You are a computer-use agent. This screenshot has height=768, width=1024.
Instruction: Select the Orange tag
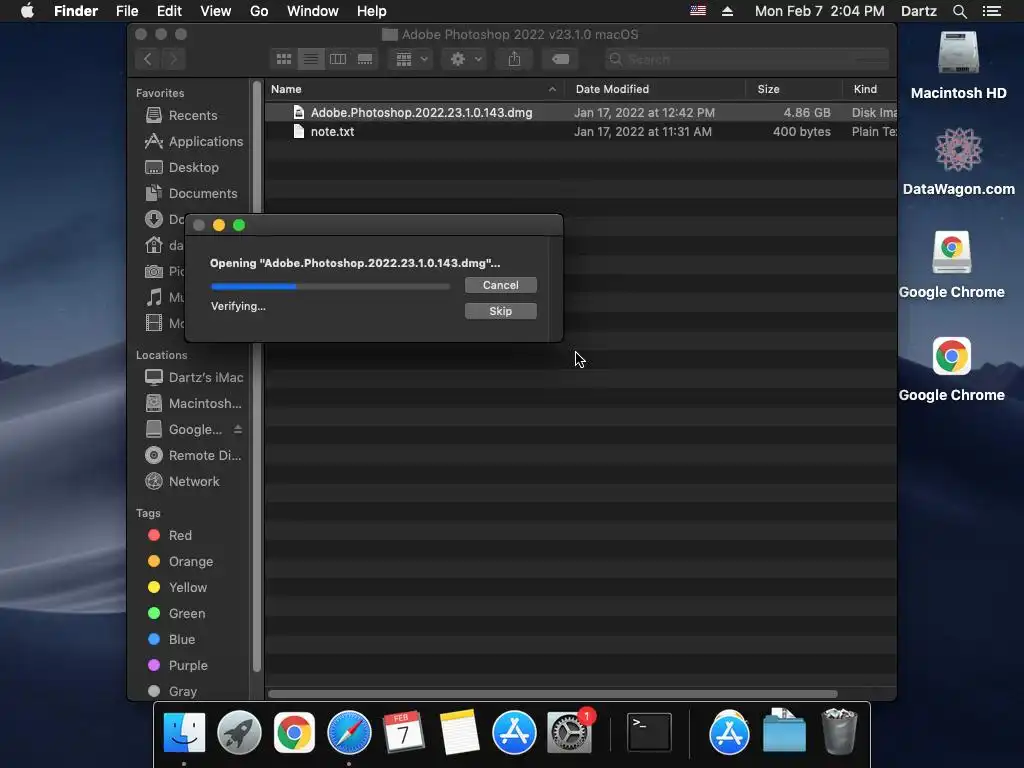point(180,562)
